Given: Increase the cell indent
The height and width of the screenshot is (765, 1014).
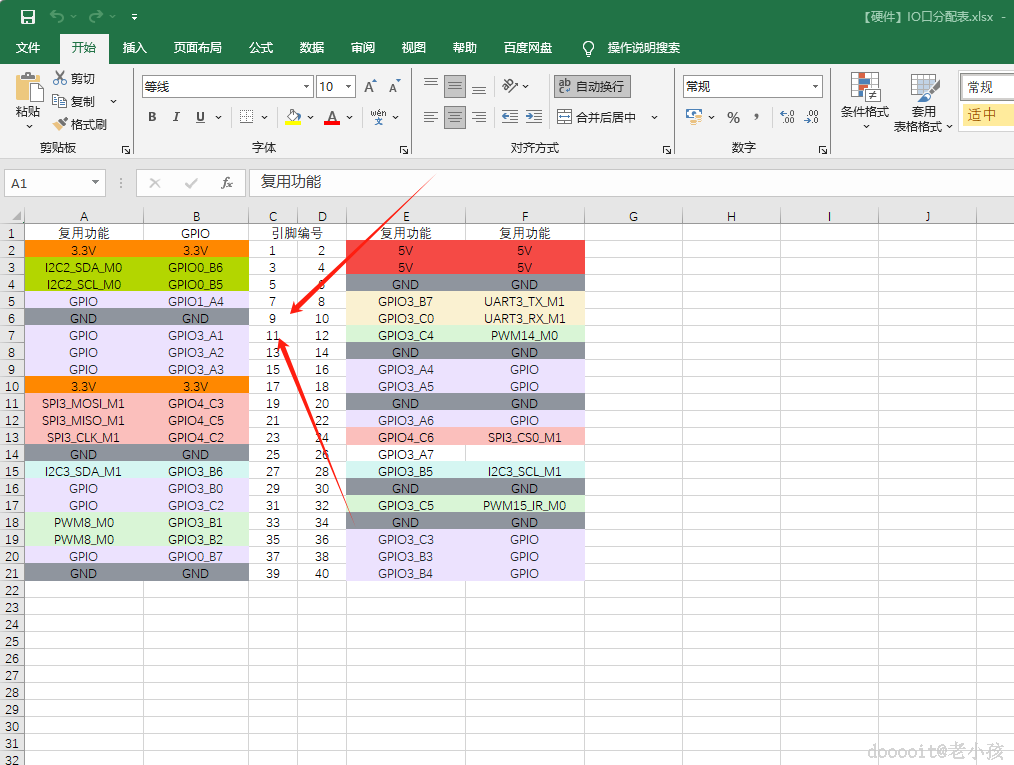Looking at the screenshot, I should coord(534,117).
